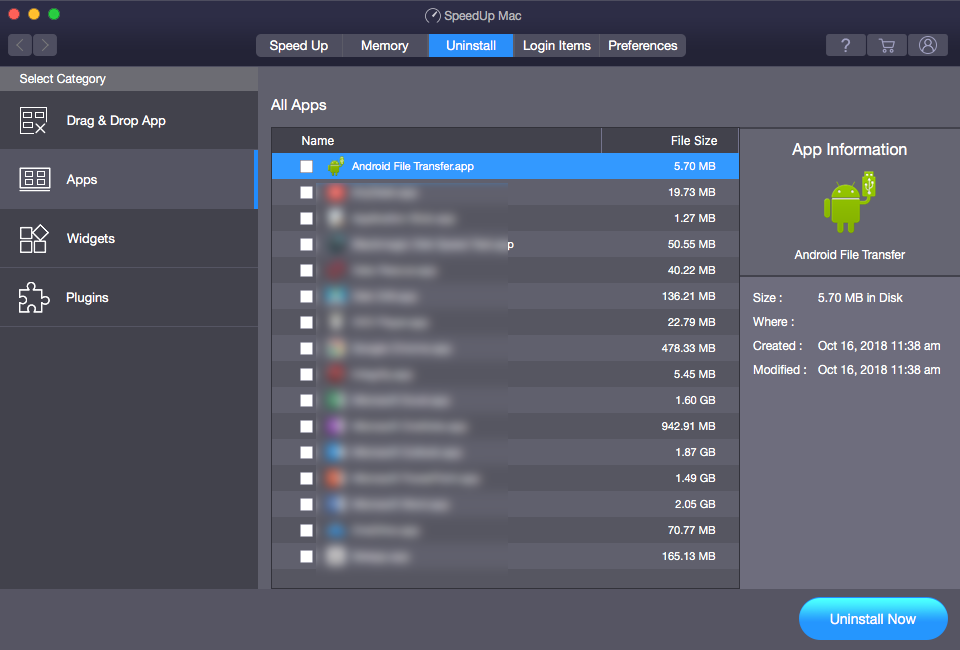The image size is (960, 650).
Task: Switch to the Memory tab
Action: pyautogui.click(x=384, y=46)
